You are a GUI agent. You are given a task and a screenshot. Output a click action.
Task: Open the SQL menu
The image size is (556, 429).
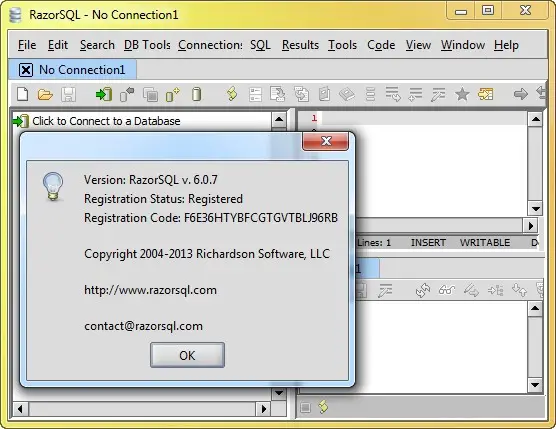pyautogui.click(x=260, y=45)
